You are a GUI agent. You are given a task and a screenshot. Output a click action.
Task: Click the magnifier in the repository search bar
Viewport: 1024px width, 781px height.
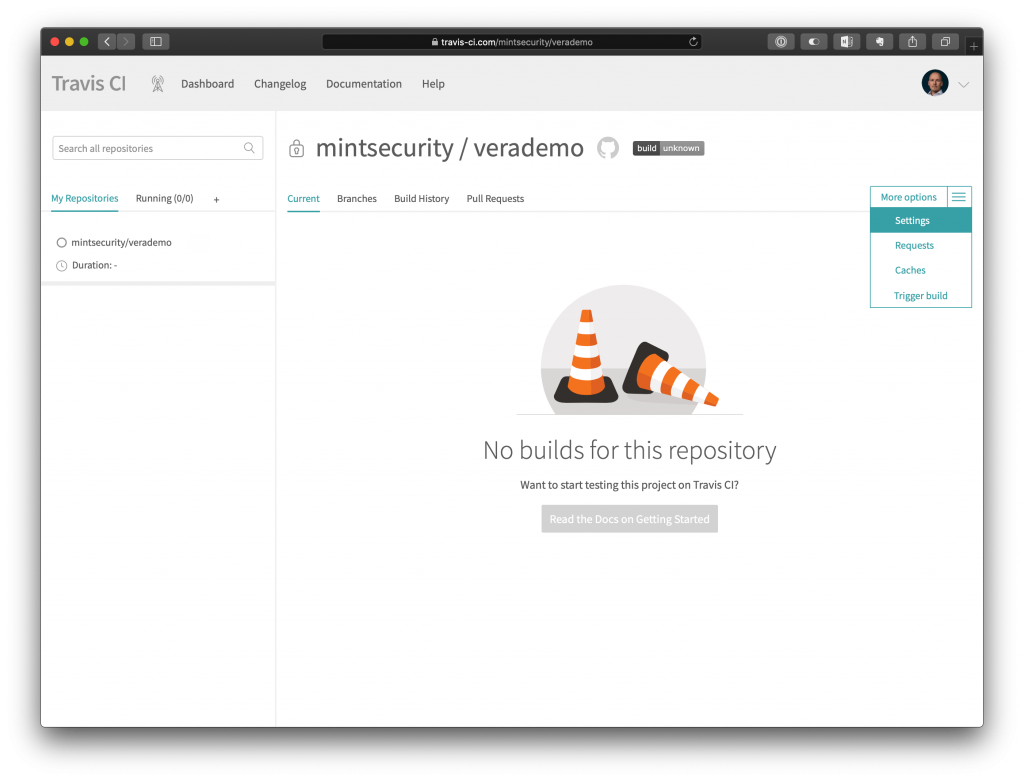point(249,147)
